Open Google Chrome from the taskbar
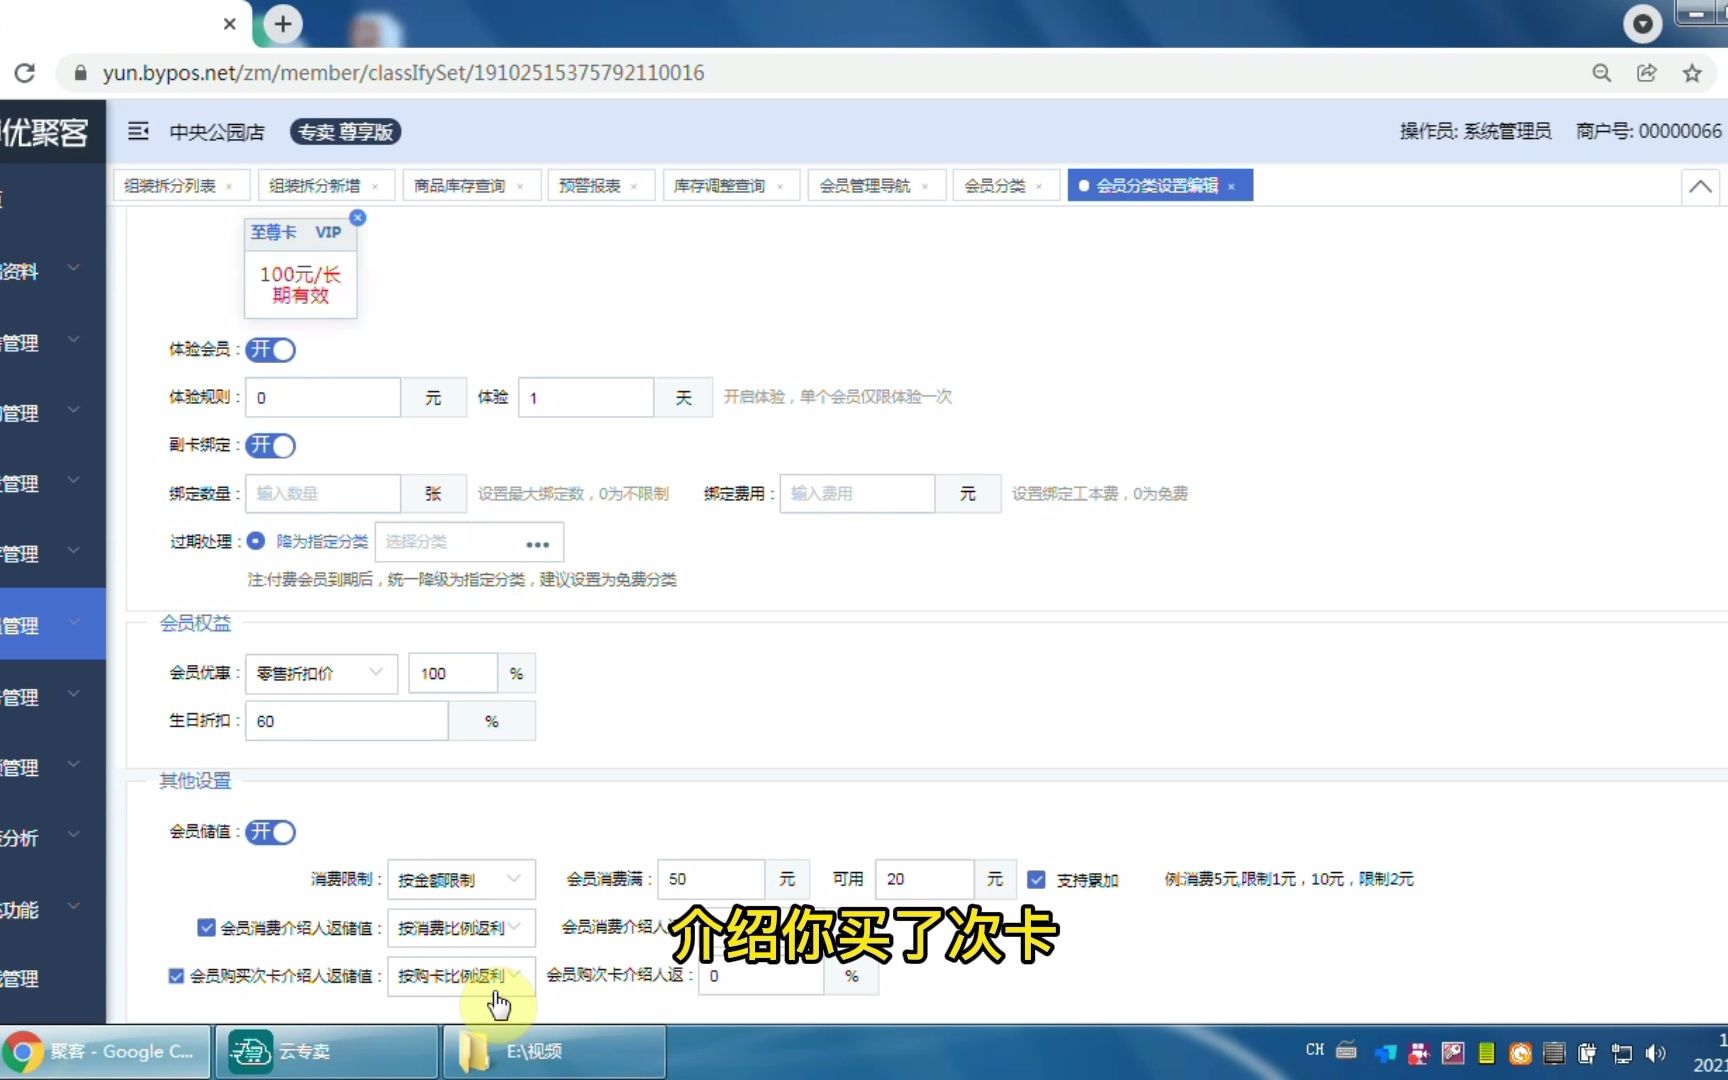 point(105,1052)
